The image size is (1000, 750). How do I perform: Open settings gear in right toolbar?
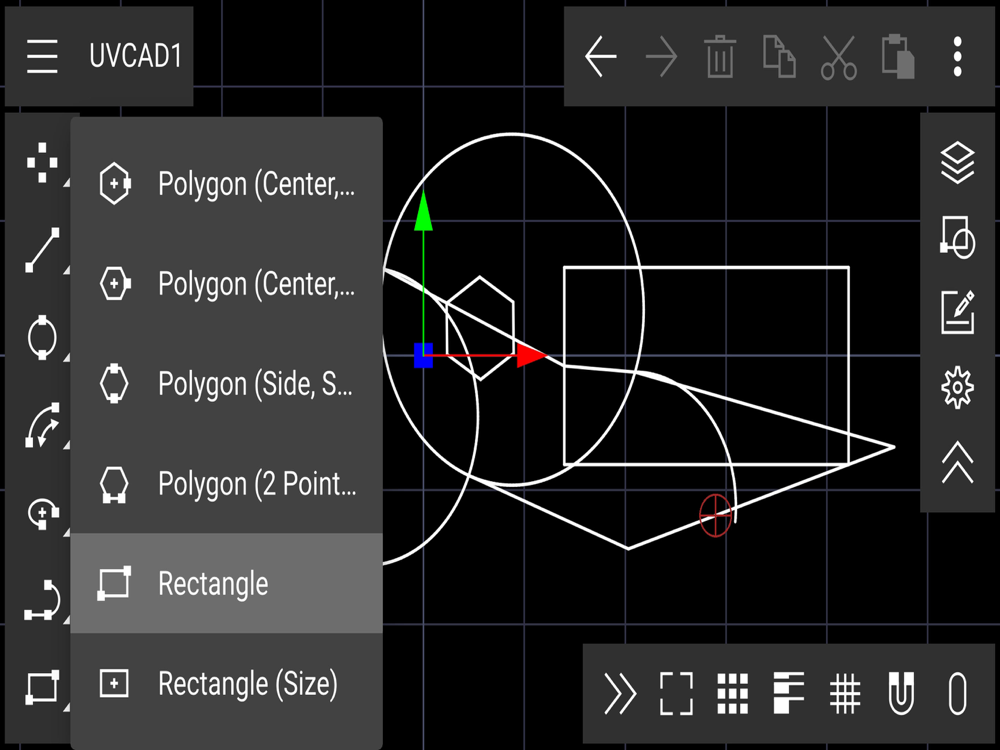click(x=957, y=387)
